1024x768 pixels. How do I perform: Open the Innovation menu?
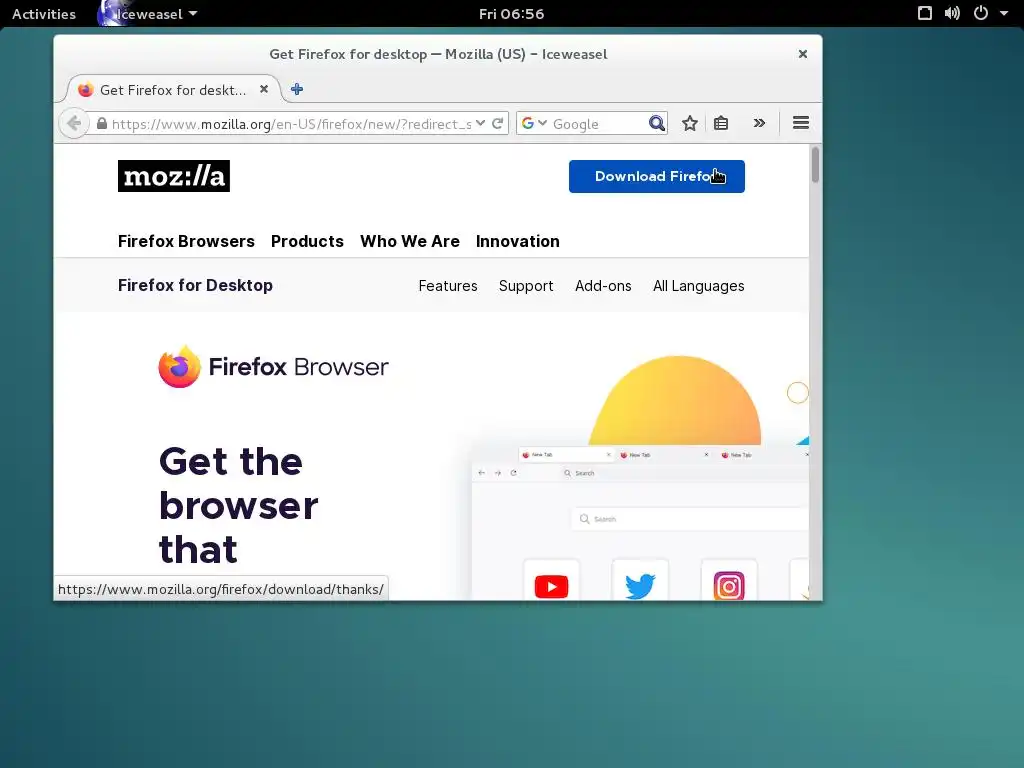click(517, 241)
